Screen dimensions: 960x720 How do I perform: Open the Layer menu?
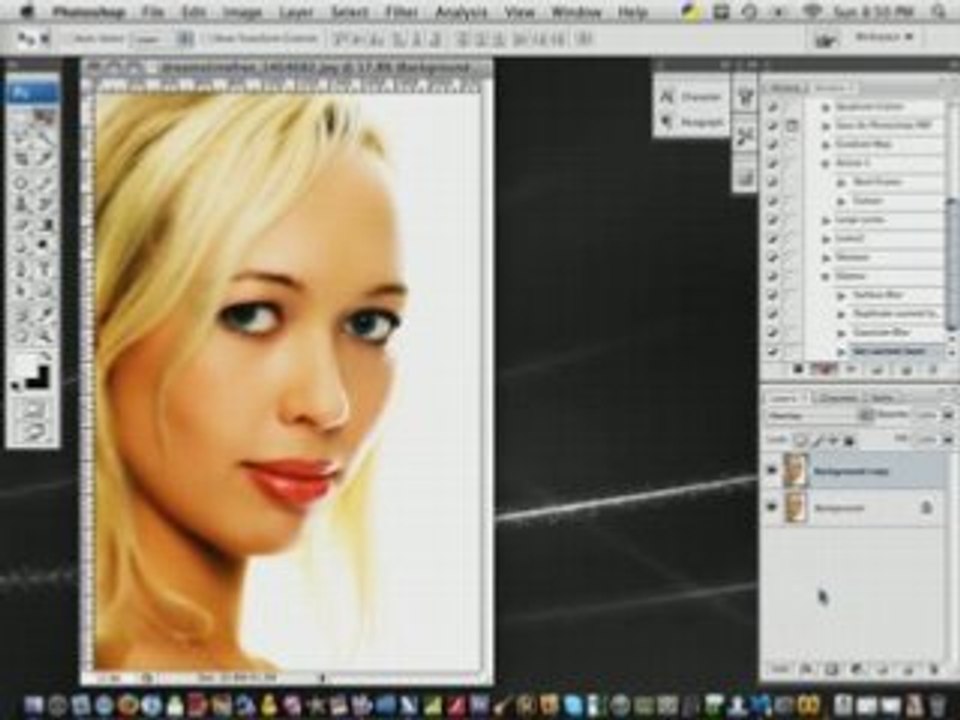296,12
